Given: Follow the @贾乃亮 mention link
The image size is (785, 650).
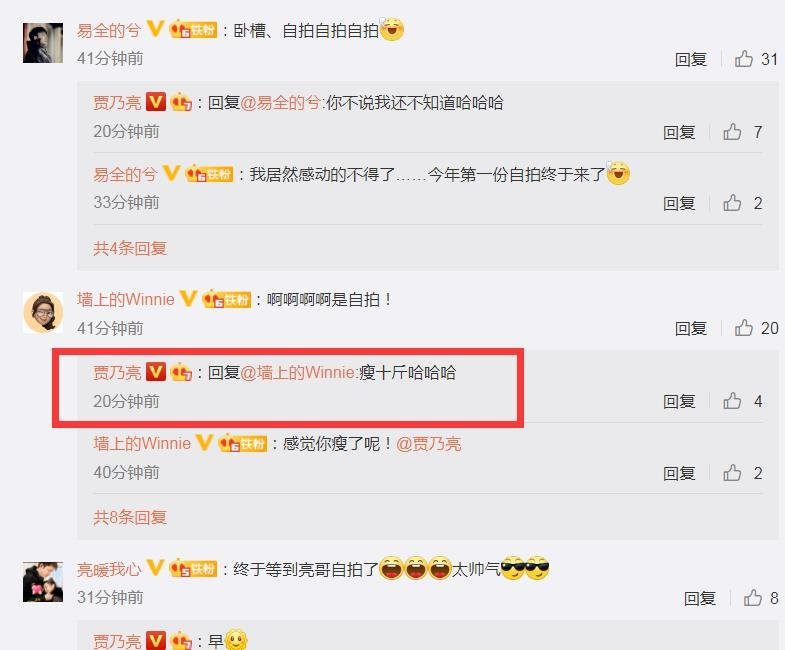Looking at the screenshot, I should pyautogui.click(x=429, y=444).
